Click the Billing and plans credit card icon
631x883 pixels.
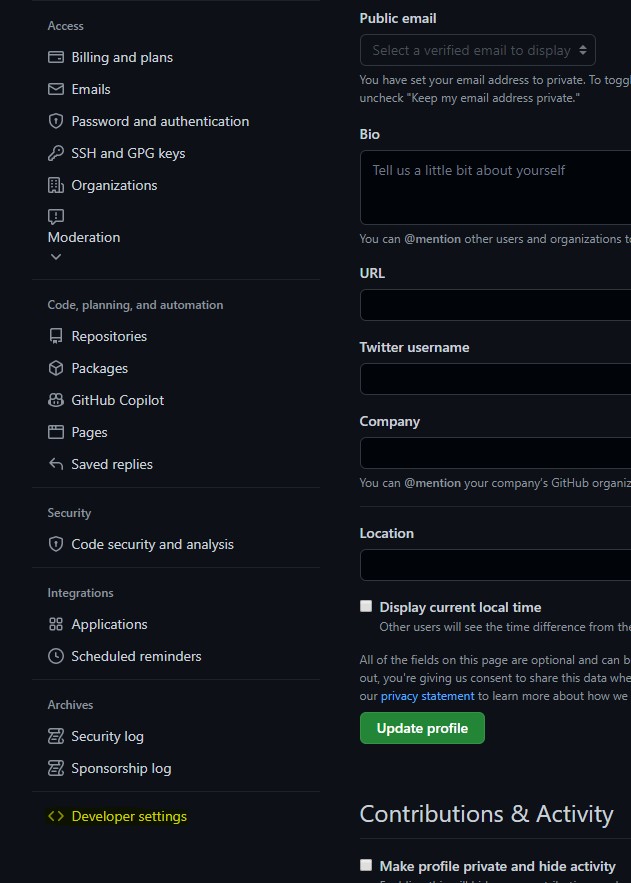click(56, 57)
